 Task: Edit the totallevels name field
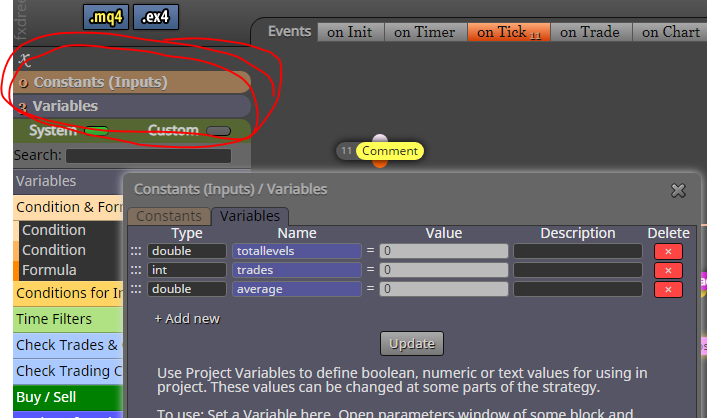pos(297,251)
